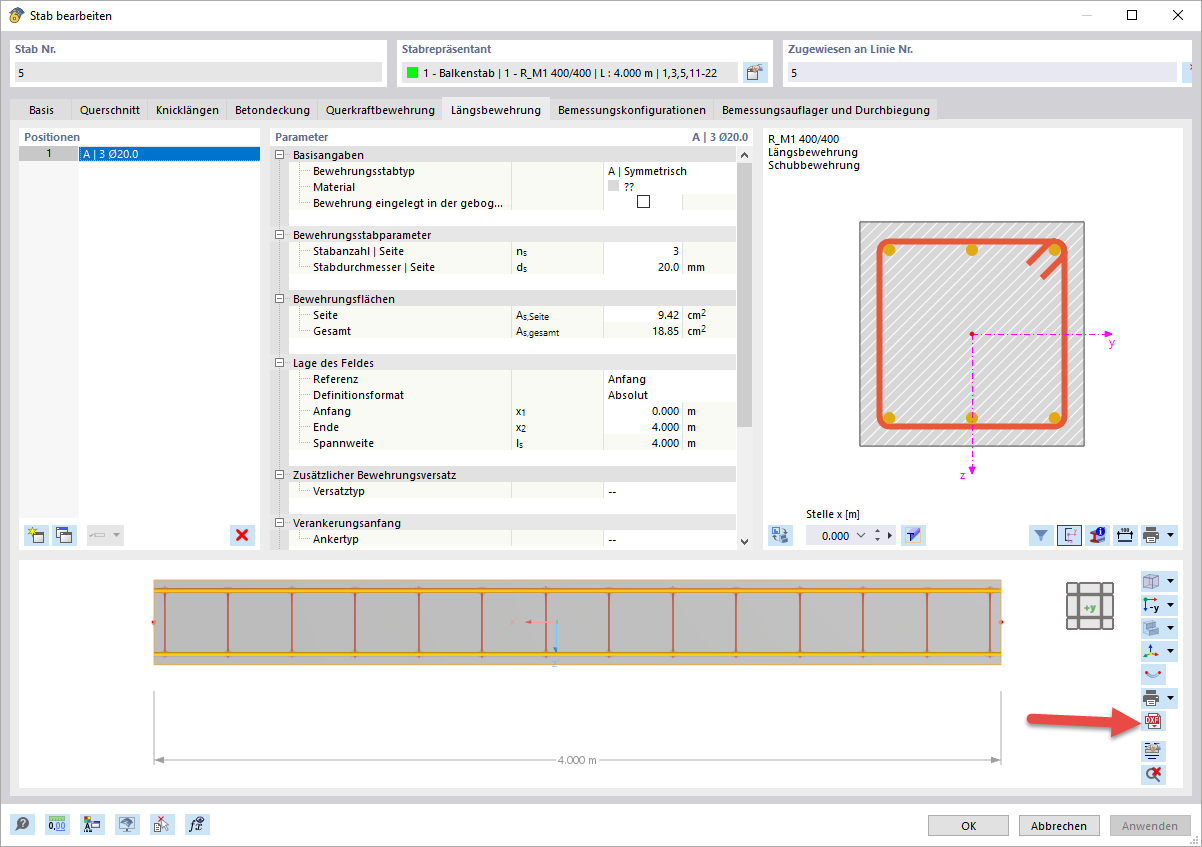The height and width of the screenshot is (847, 1202).
Task: Click the +y view cube face
Action: (1090, 606)
